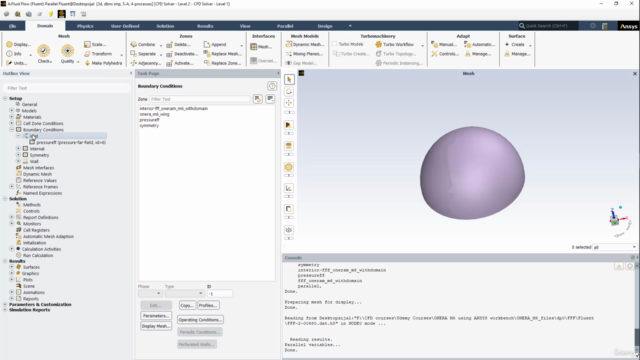The height and width of the screenshot is (360, 640).
Task: Open the File menu
Action: (13, 26)
